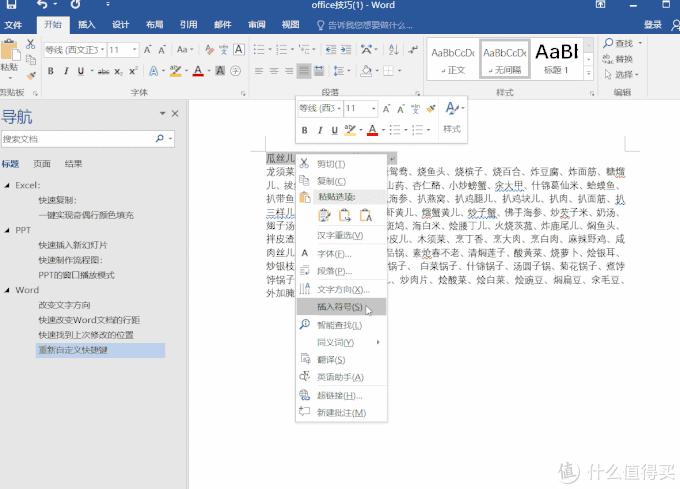Image resolution: width=680 pixels, height=489 pixels.
Task: Choose 超链接(H) in context menu
Action: coord(341,395)
